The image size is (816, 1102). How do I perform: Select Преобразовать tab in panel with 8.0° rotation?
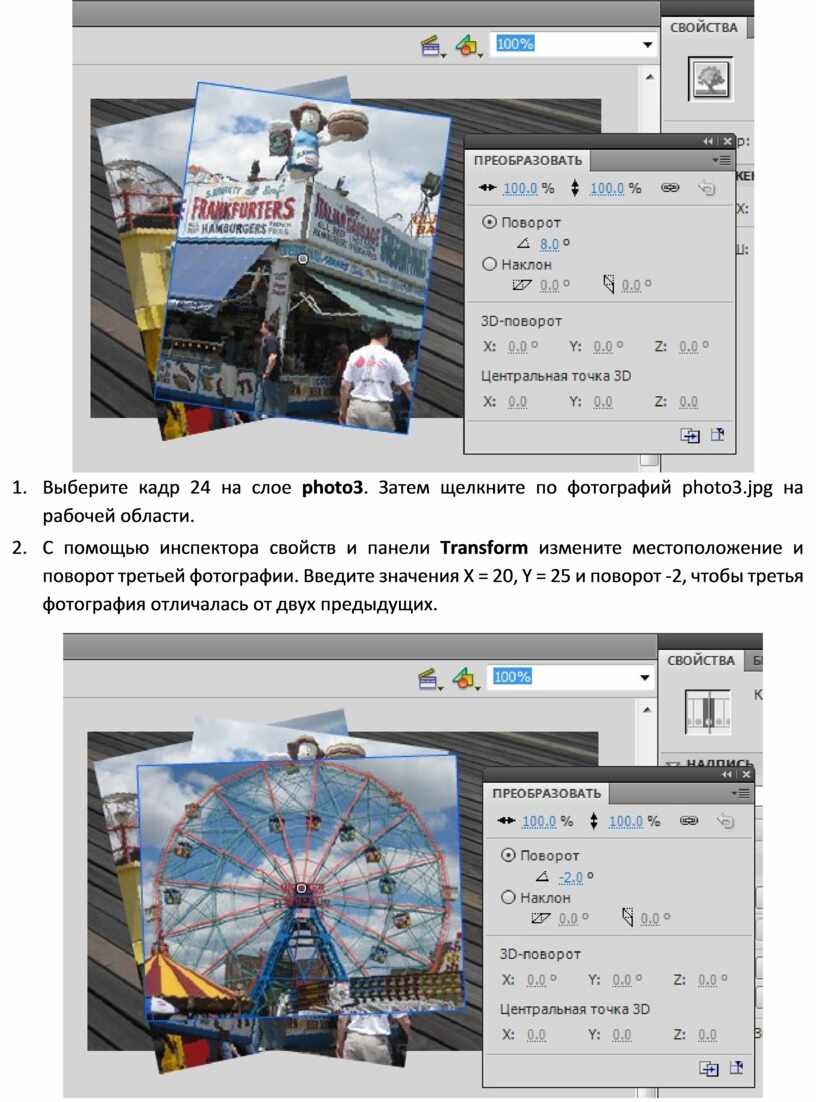(x=528, y=160)
